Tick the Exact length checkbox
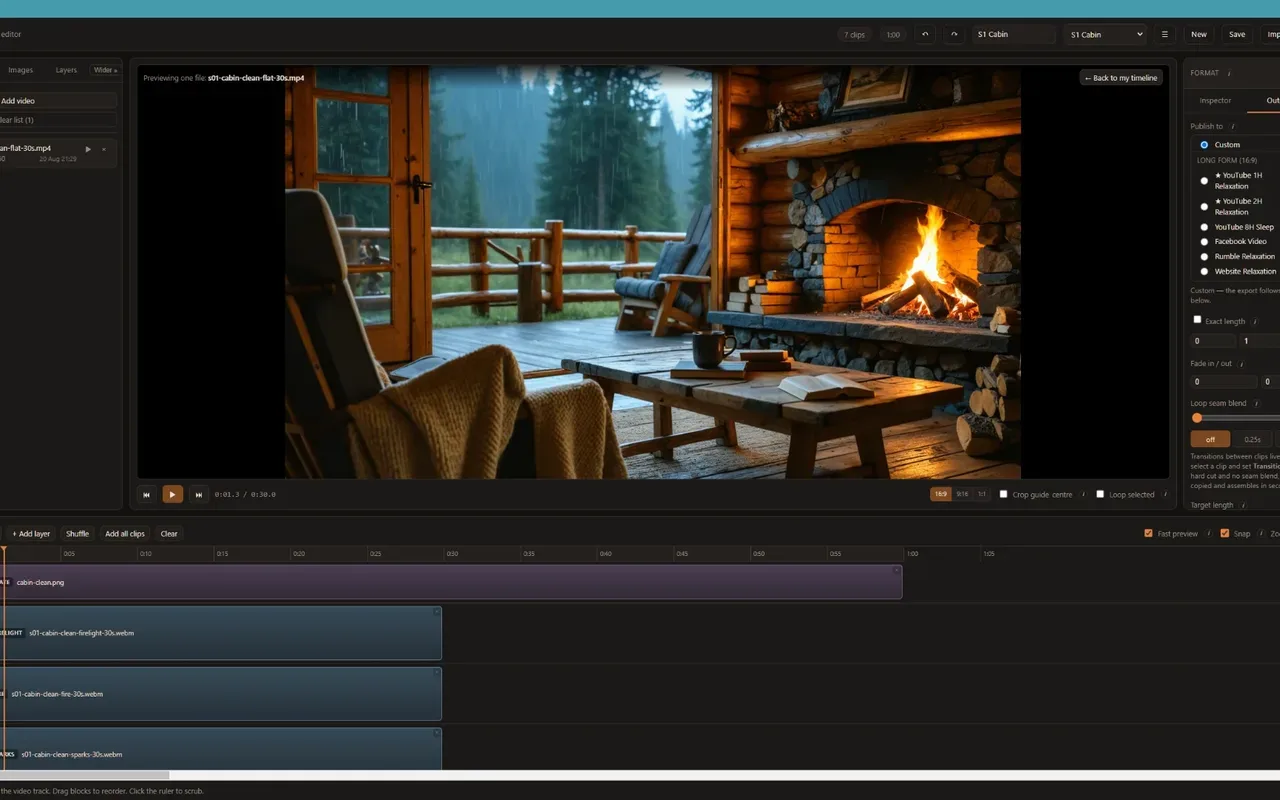The height and width of the screenshot is (800, 1280). click(1197, 320)
